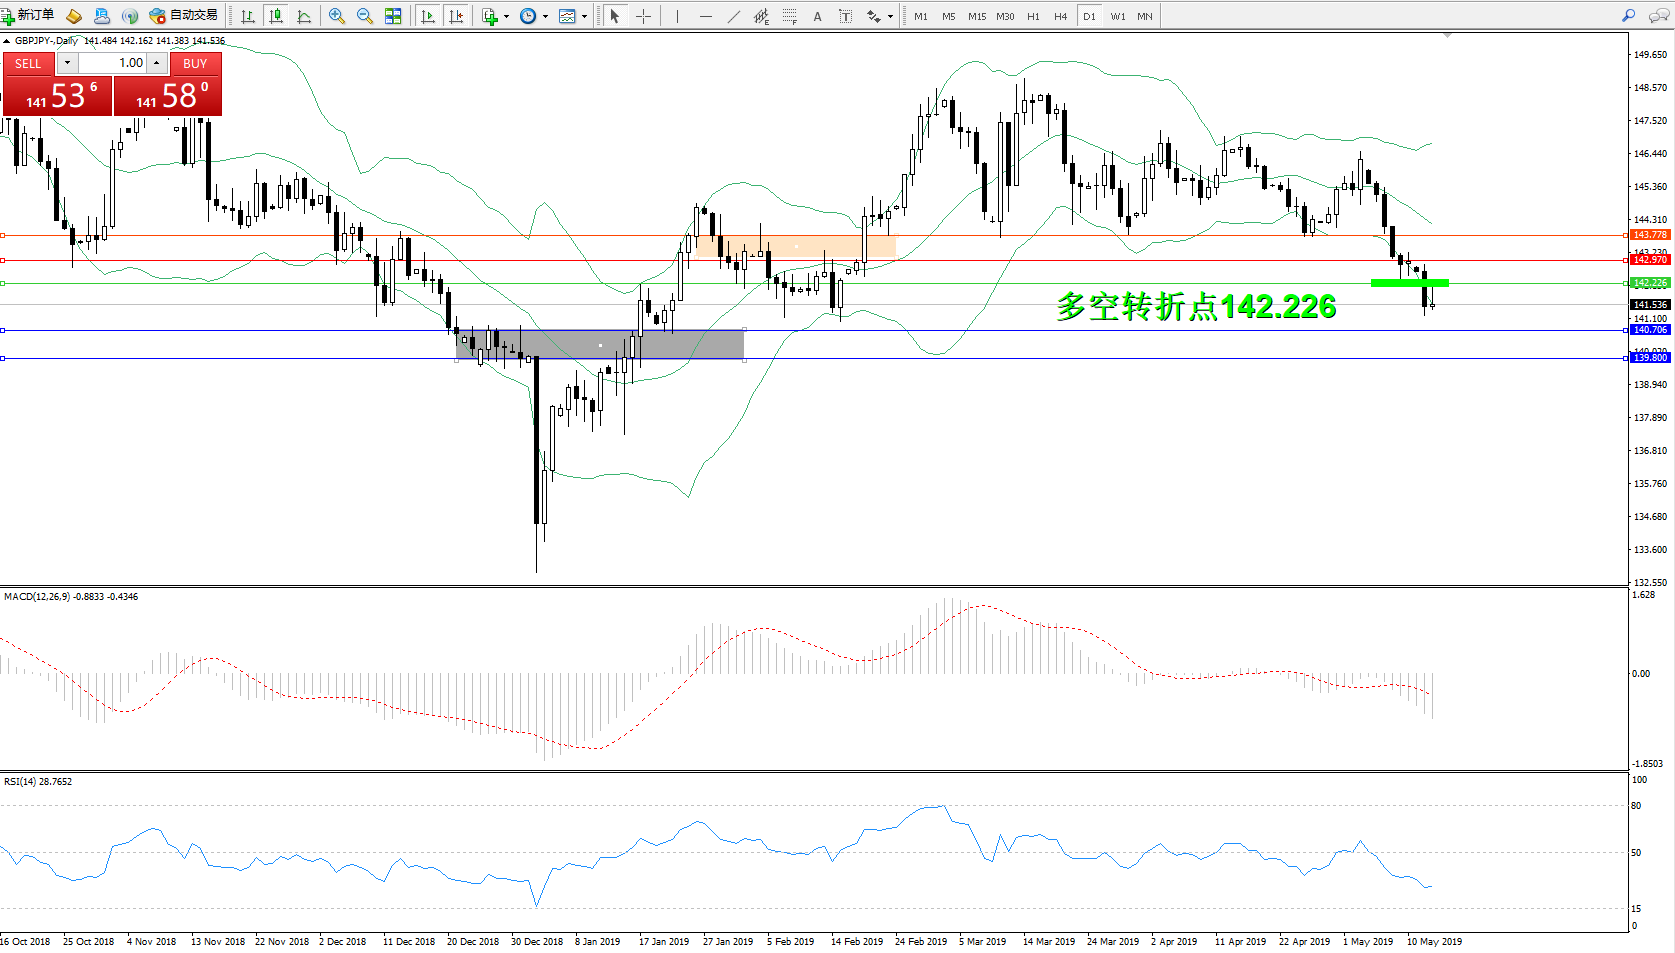Open the chart templates dropdown arrow
Image resolution: width=1675 pixels, height=953 pixels.
click(585, 16)
